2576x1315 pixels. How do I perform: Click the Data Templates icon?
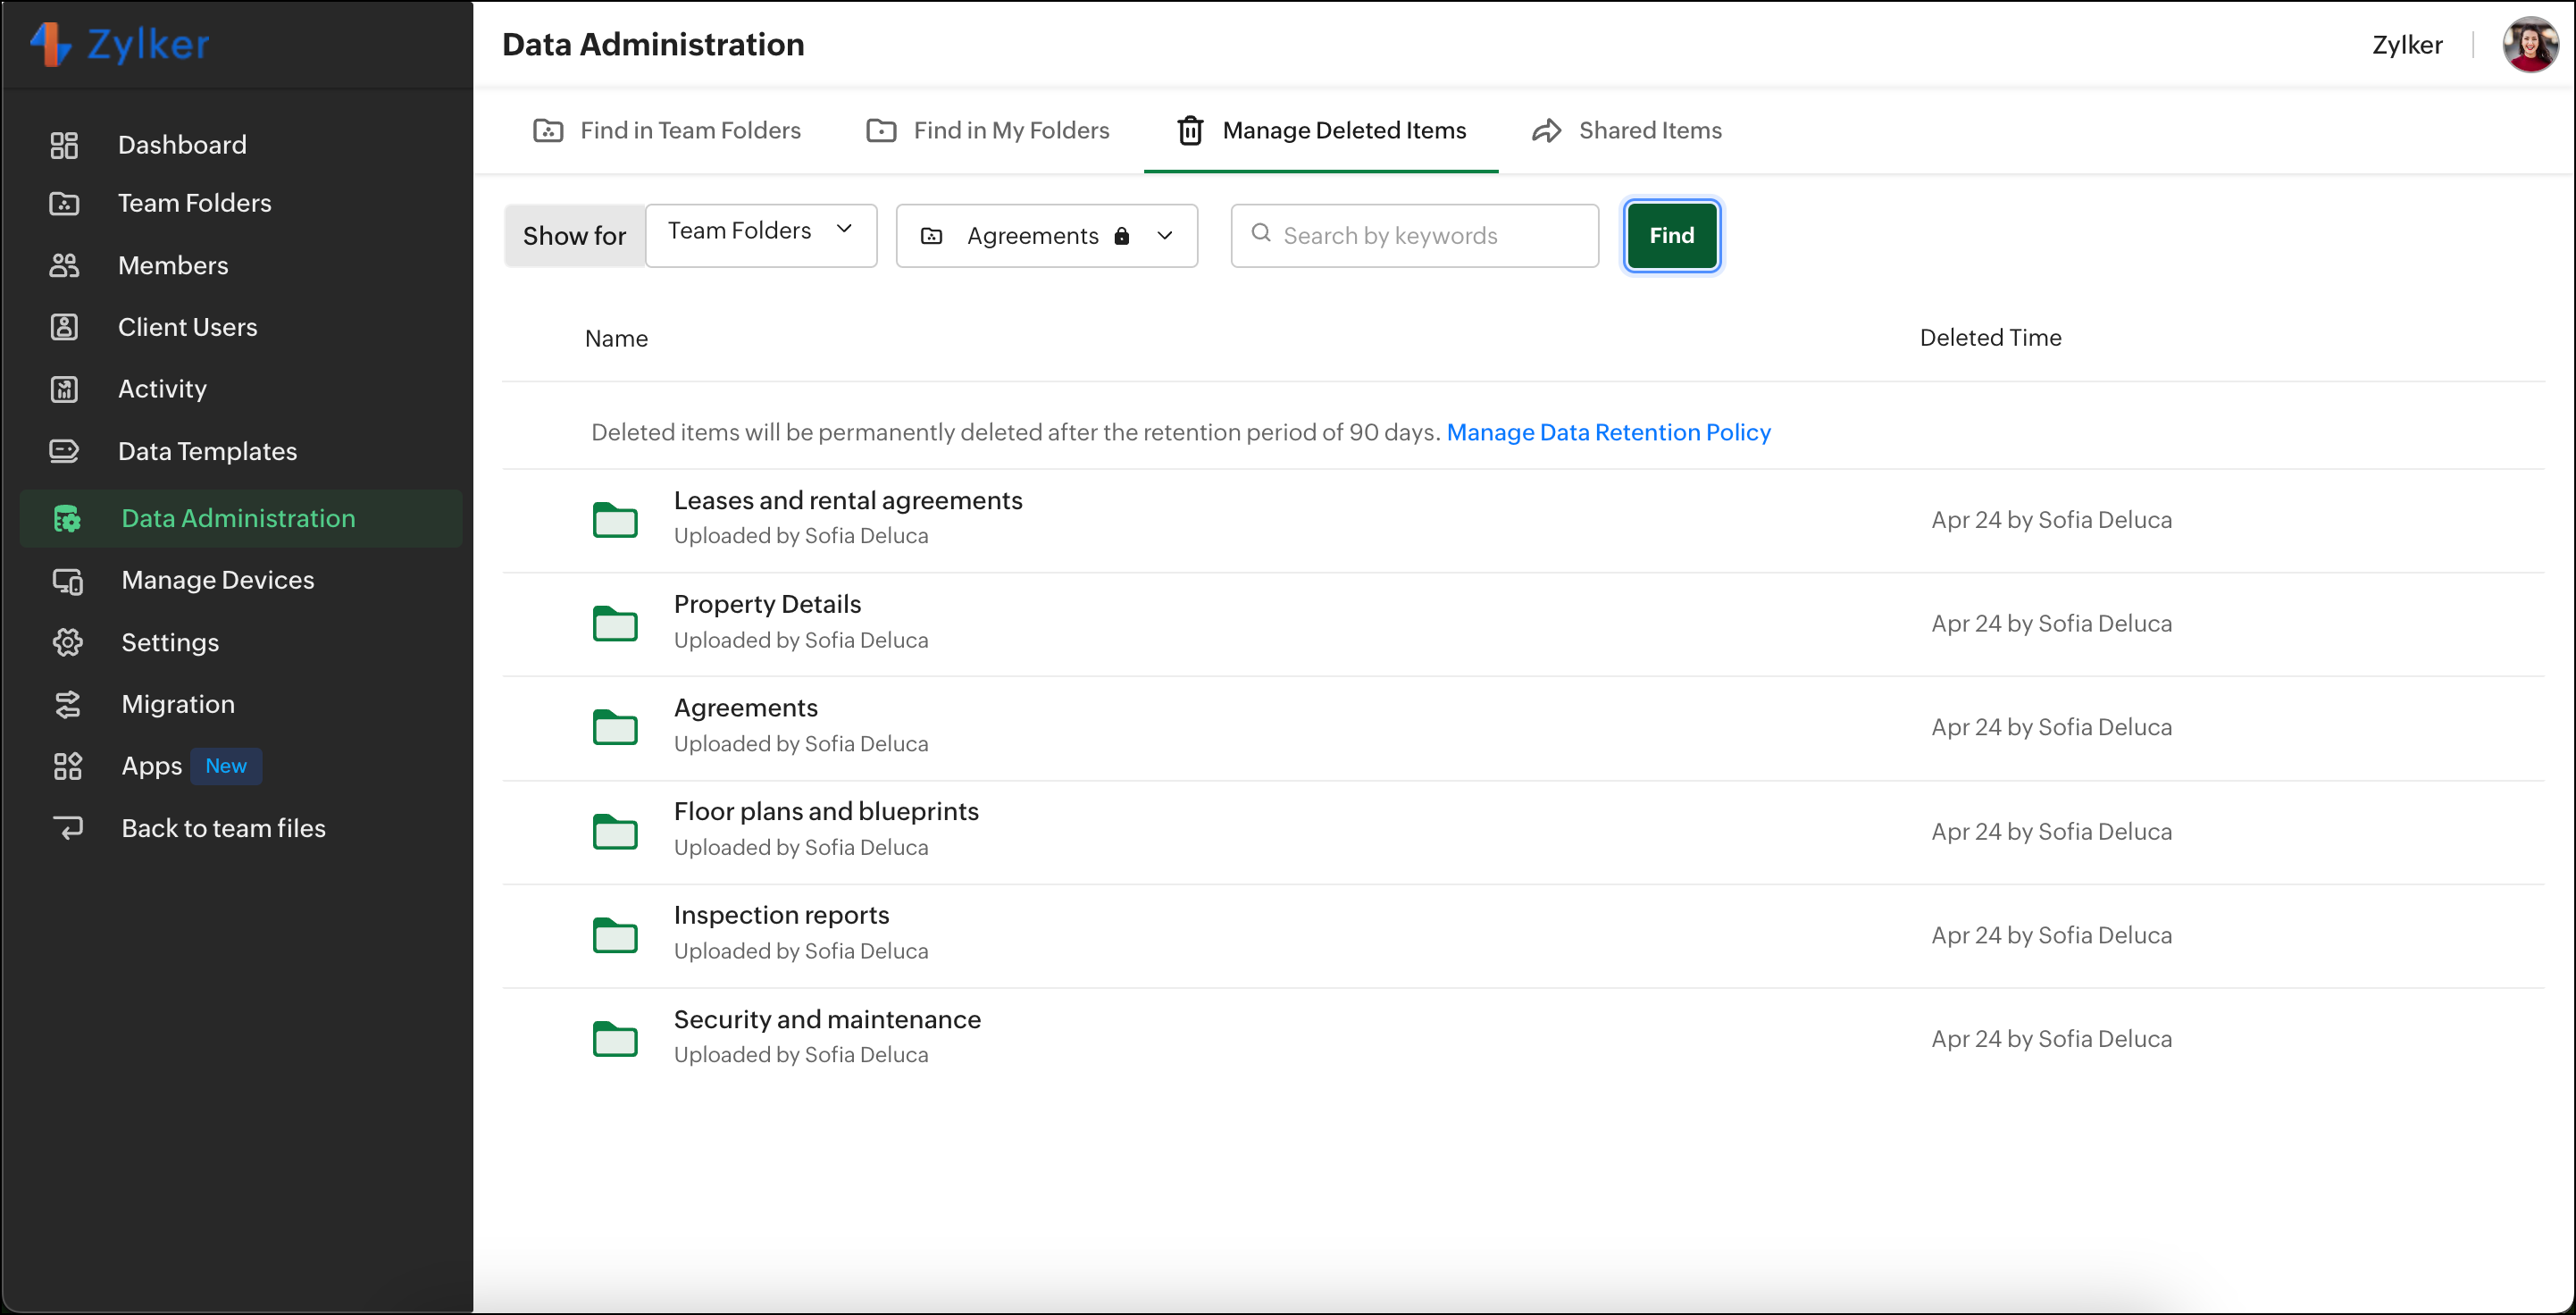(64, 451)
